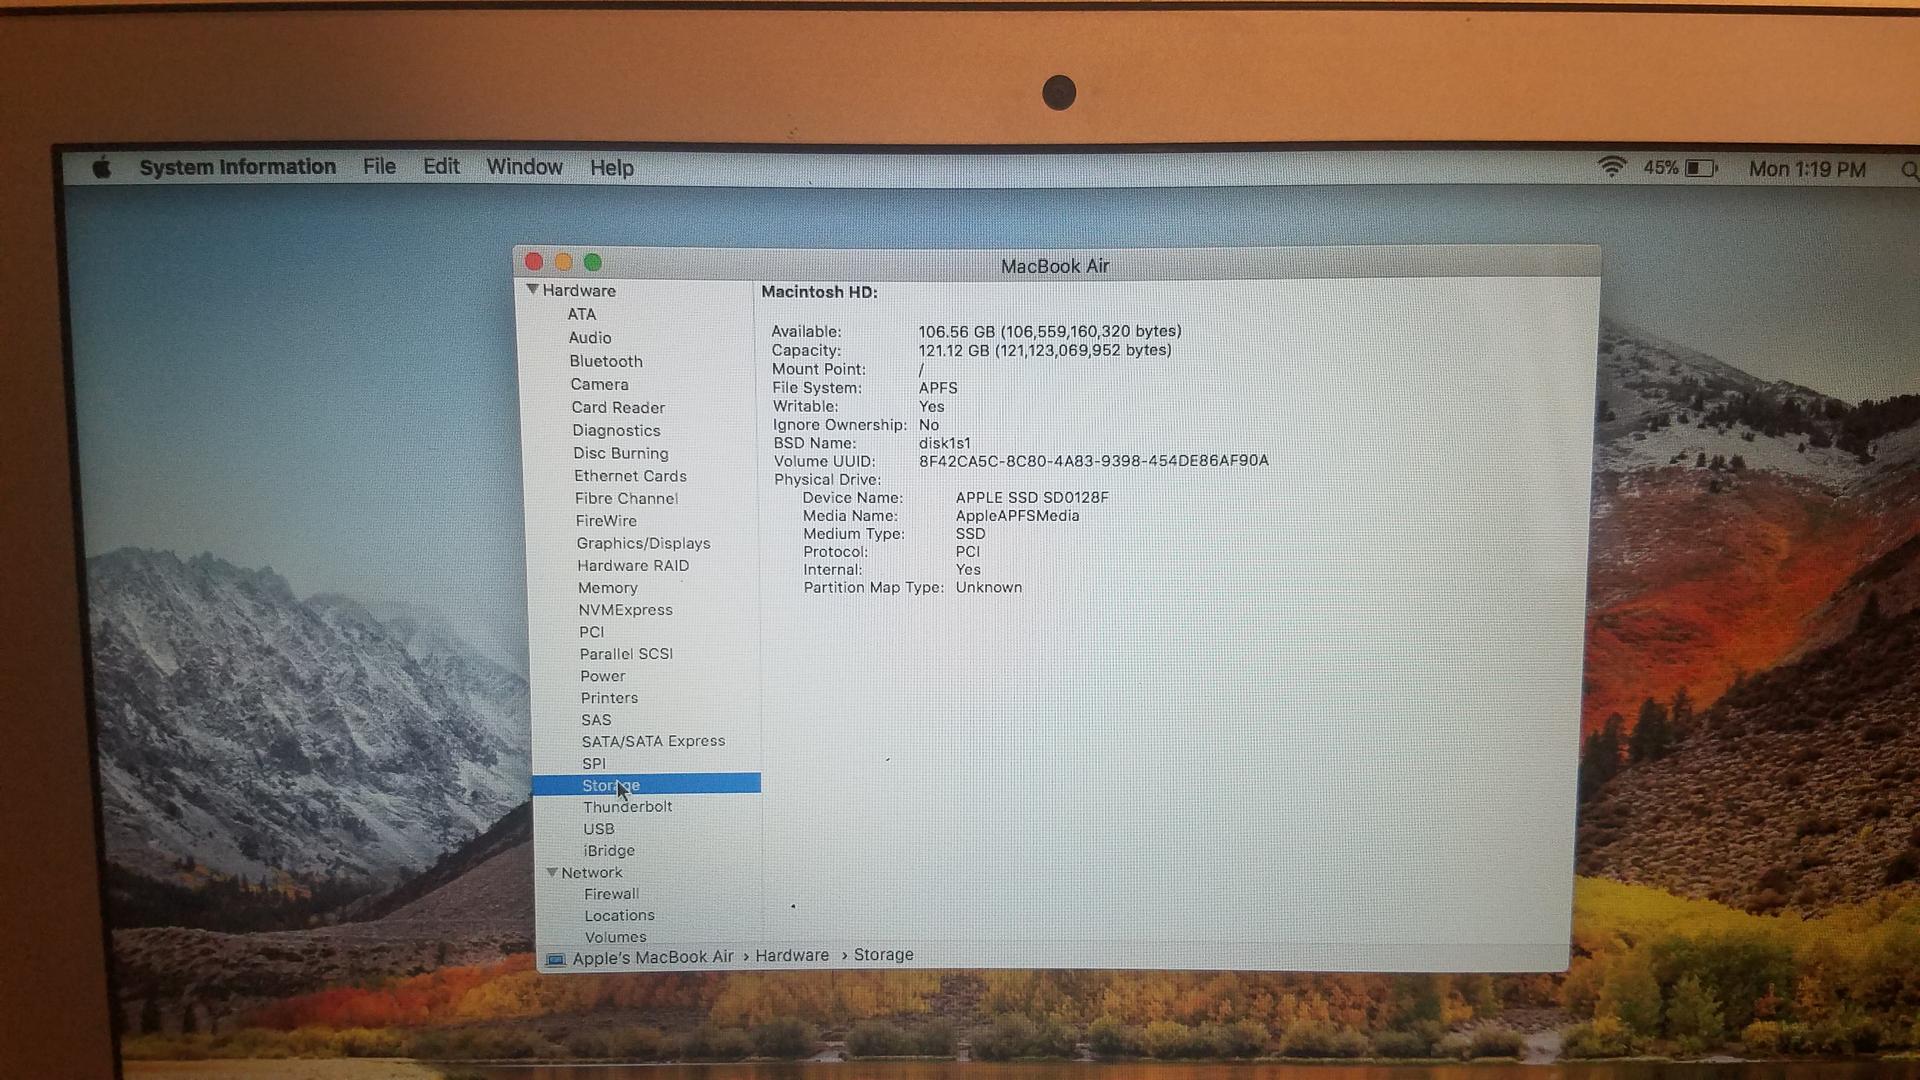Close the MacBook Air window
The image size is (1920, 1080).
534,262
